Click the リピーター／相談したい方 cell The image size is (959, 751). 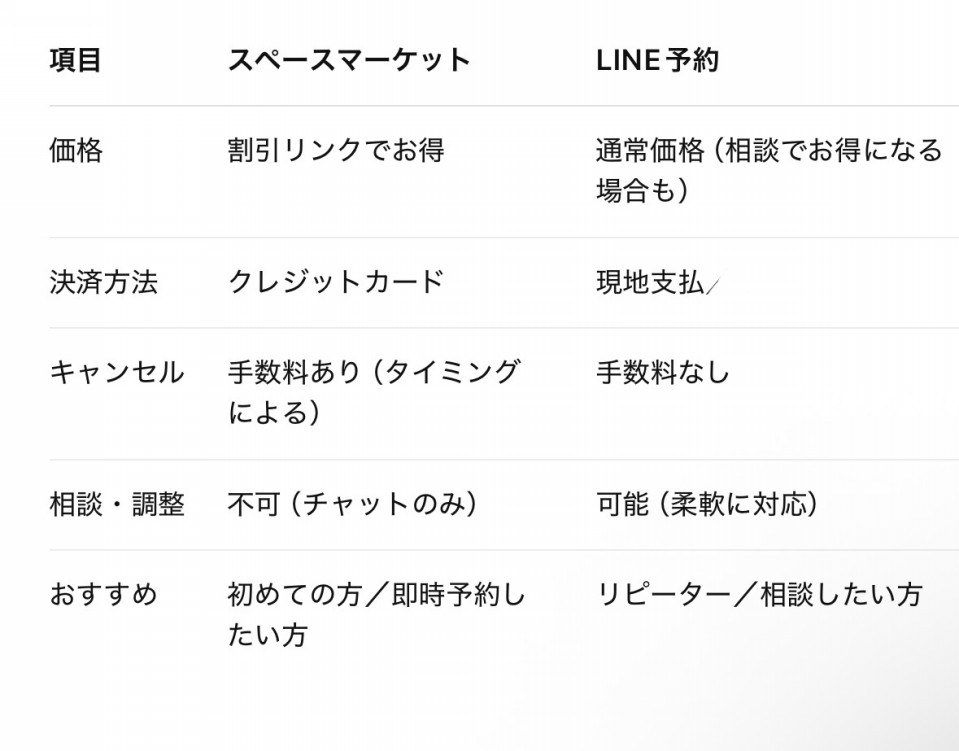759,594
